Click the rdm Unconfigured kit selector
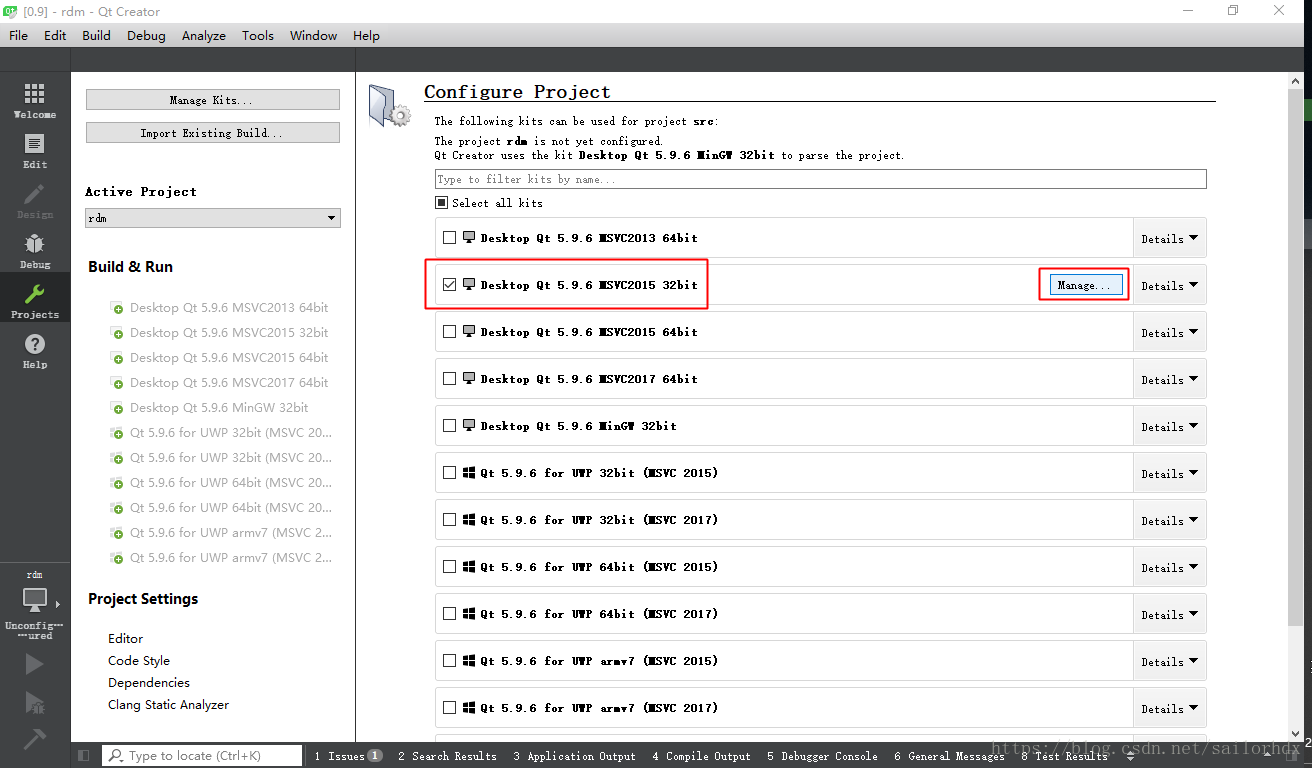The image size is (1312, 768). 35,605
